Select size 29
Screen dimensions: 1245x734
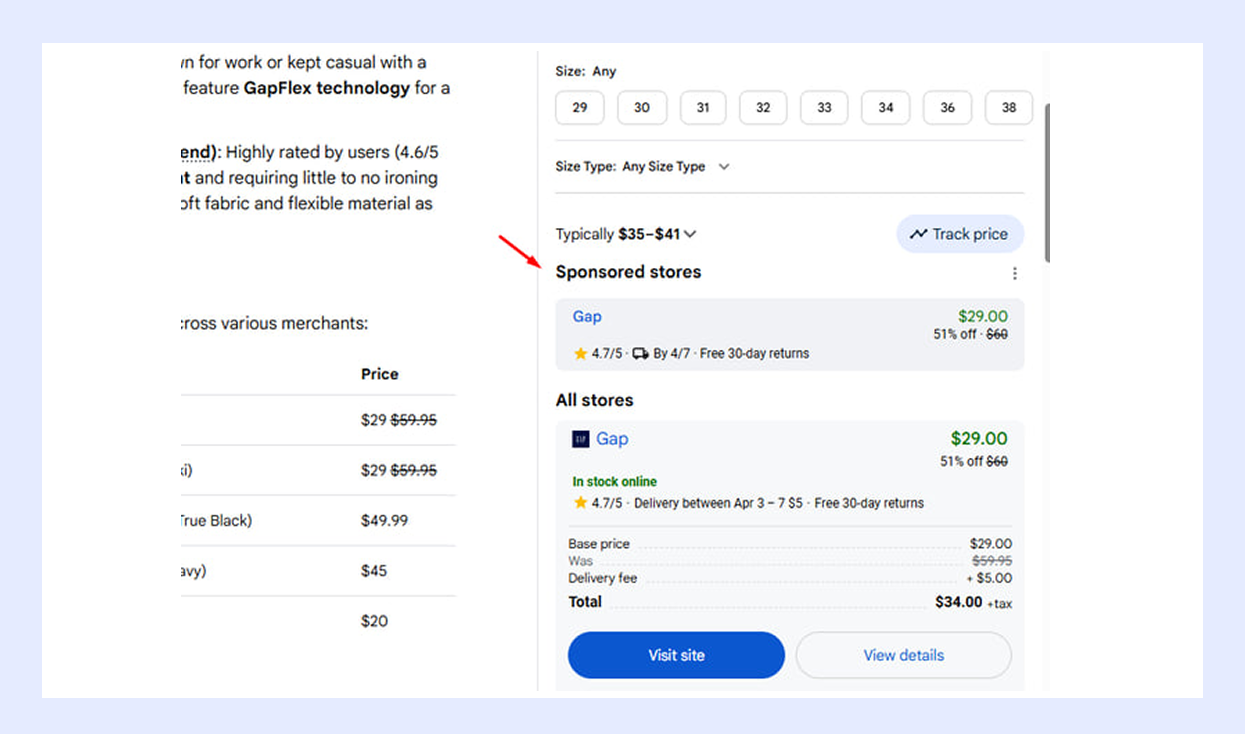tap(580, 108)
